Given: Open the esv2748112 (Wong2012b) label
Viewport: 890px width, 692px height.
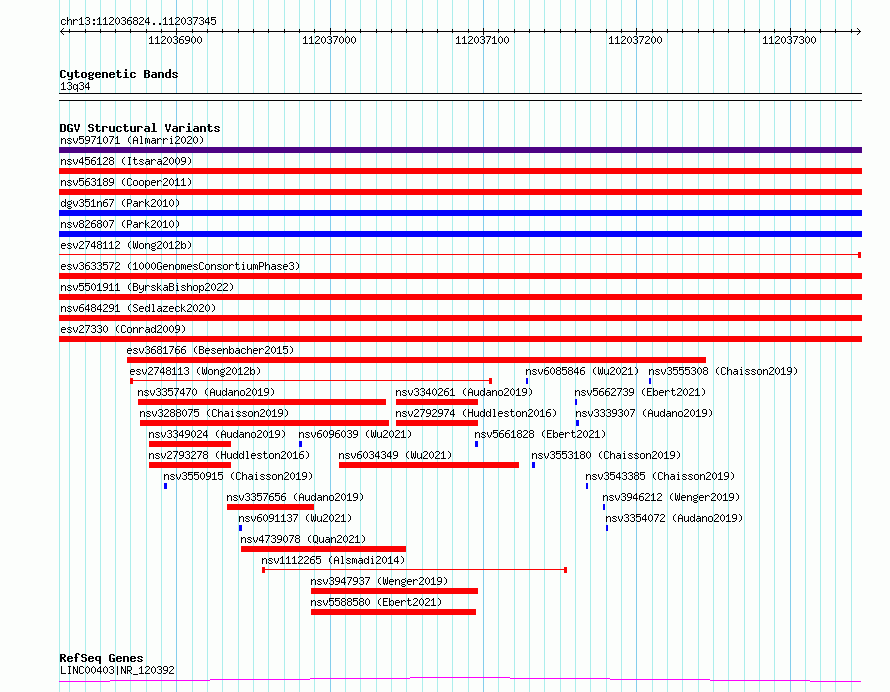Looking at the screenshot, I should (126, 245).
